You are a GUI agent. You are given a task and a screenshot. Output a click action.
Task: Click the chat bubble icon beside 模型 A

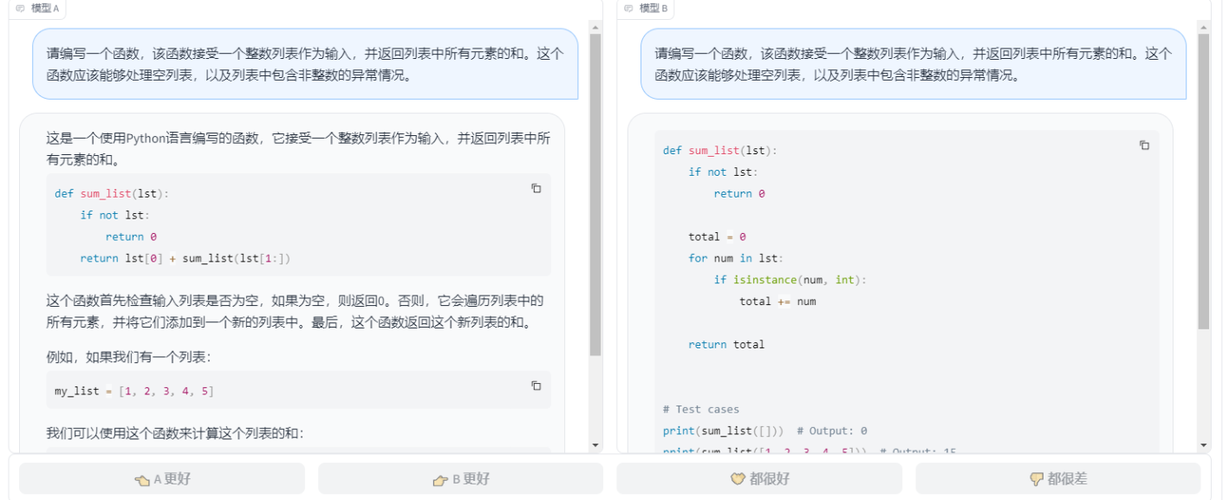pyautogui.click(x=20, y=8)
